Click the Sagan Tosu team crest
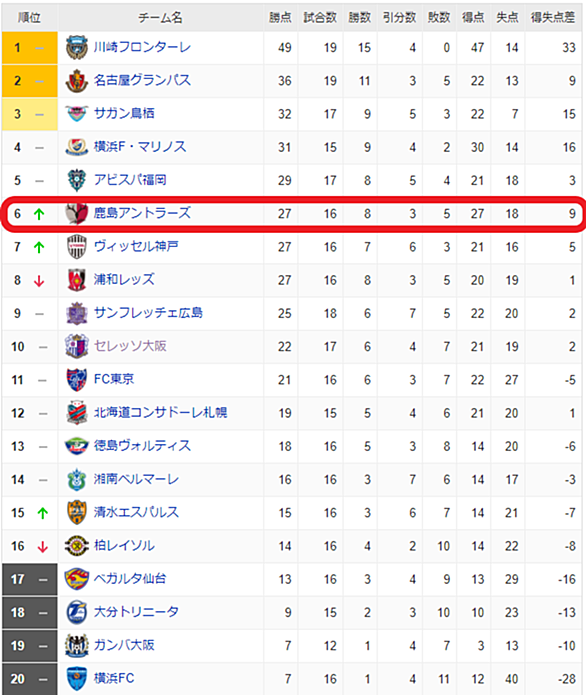Image resolution: width=586 pixels, height=695 pixels. [76, 114]
